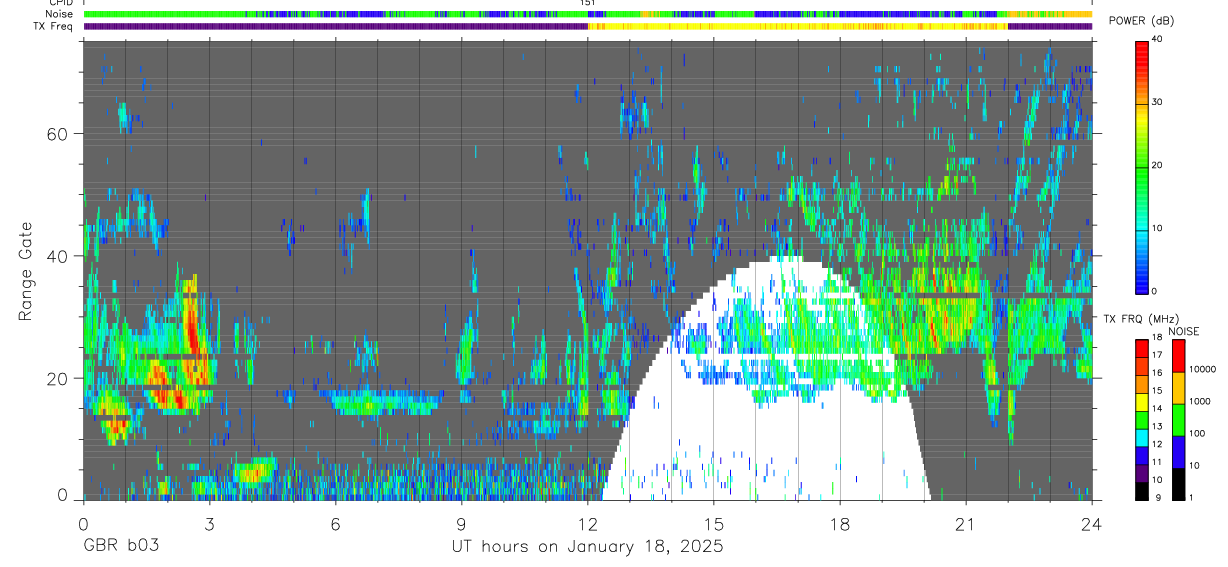Click the 24 tick label on the UT hours axis

(1091, 524)
